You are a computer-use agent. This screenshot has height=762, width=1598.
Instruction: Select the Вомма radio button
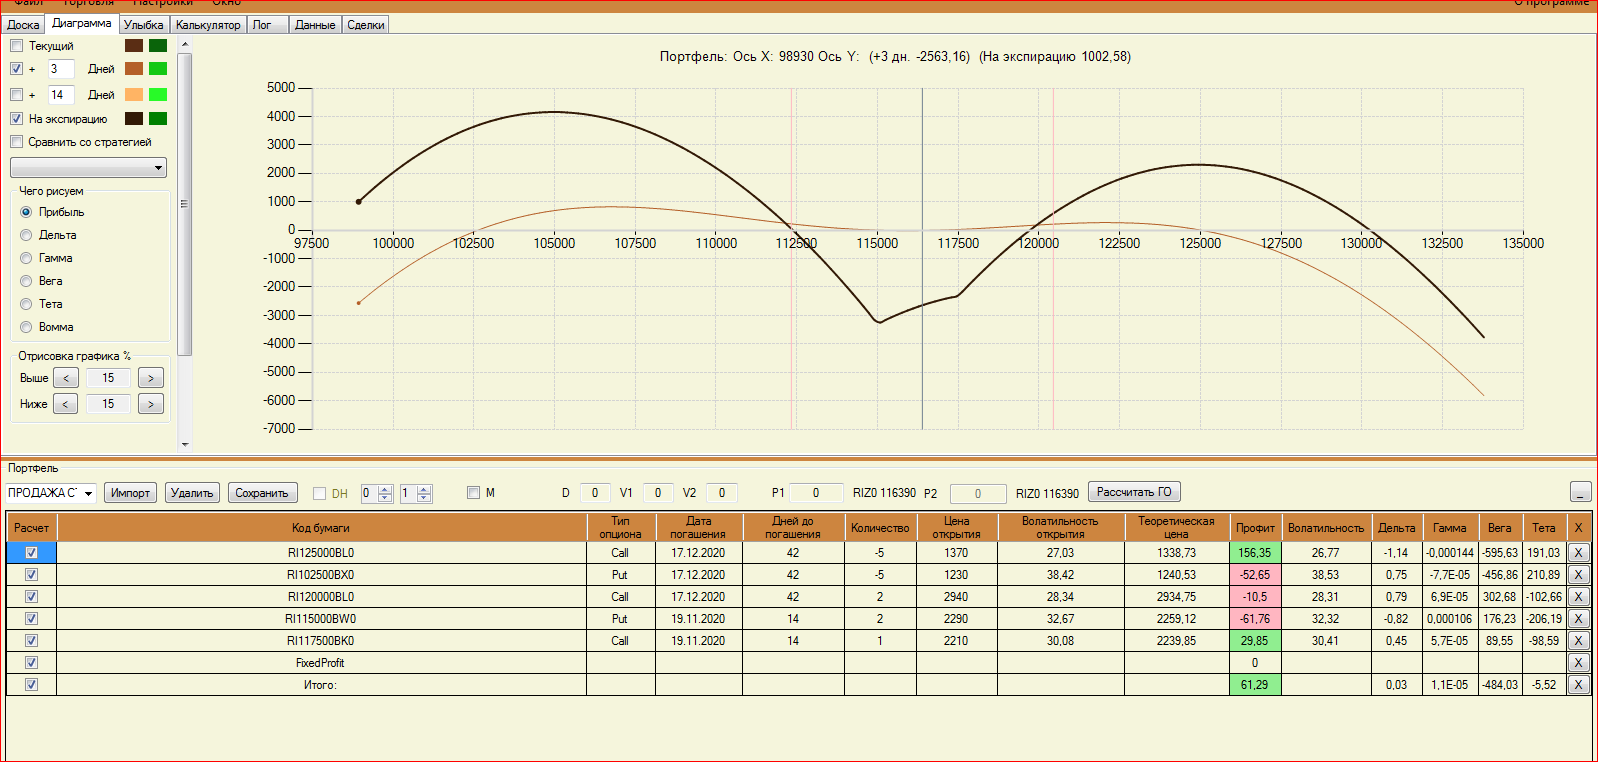pyautogui.click(x=26, y=327)
